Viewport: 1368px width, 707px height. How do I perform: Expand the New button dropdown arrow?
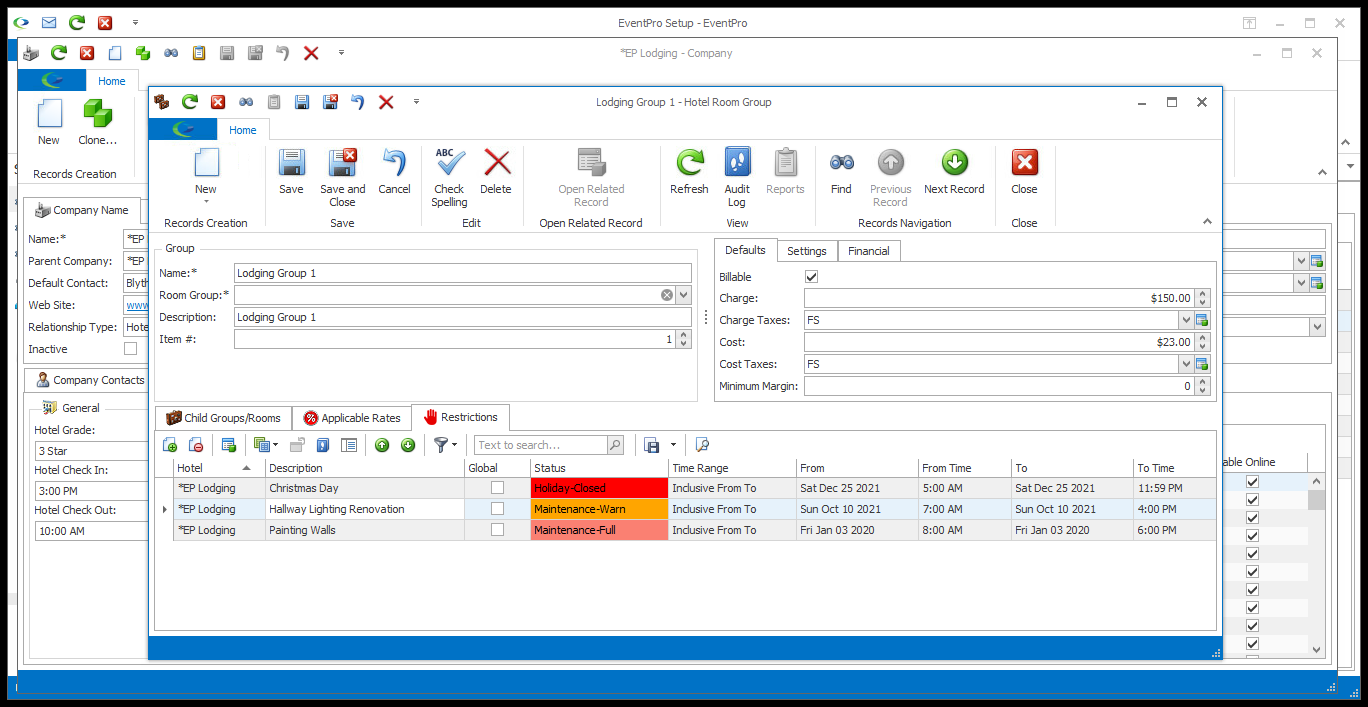pyautogui.click(x=206, y=201)
